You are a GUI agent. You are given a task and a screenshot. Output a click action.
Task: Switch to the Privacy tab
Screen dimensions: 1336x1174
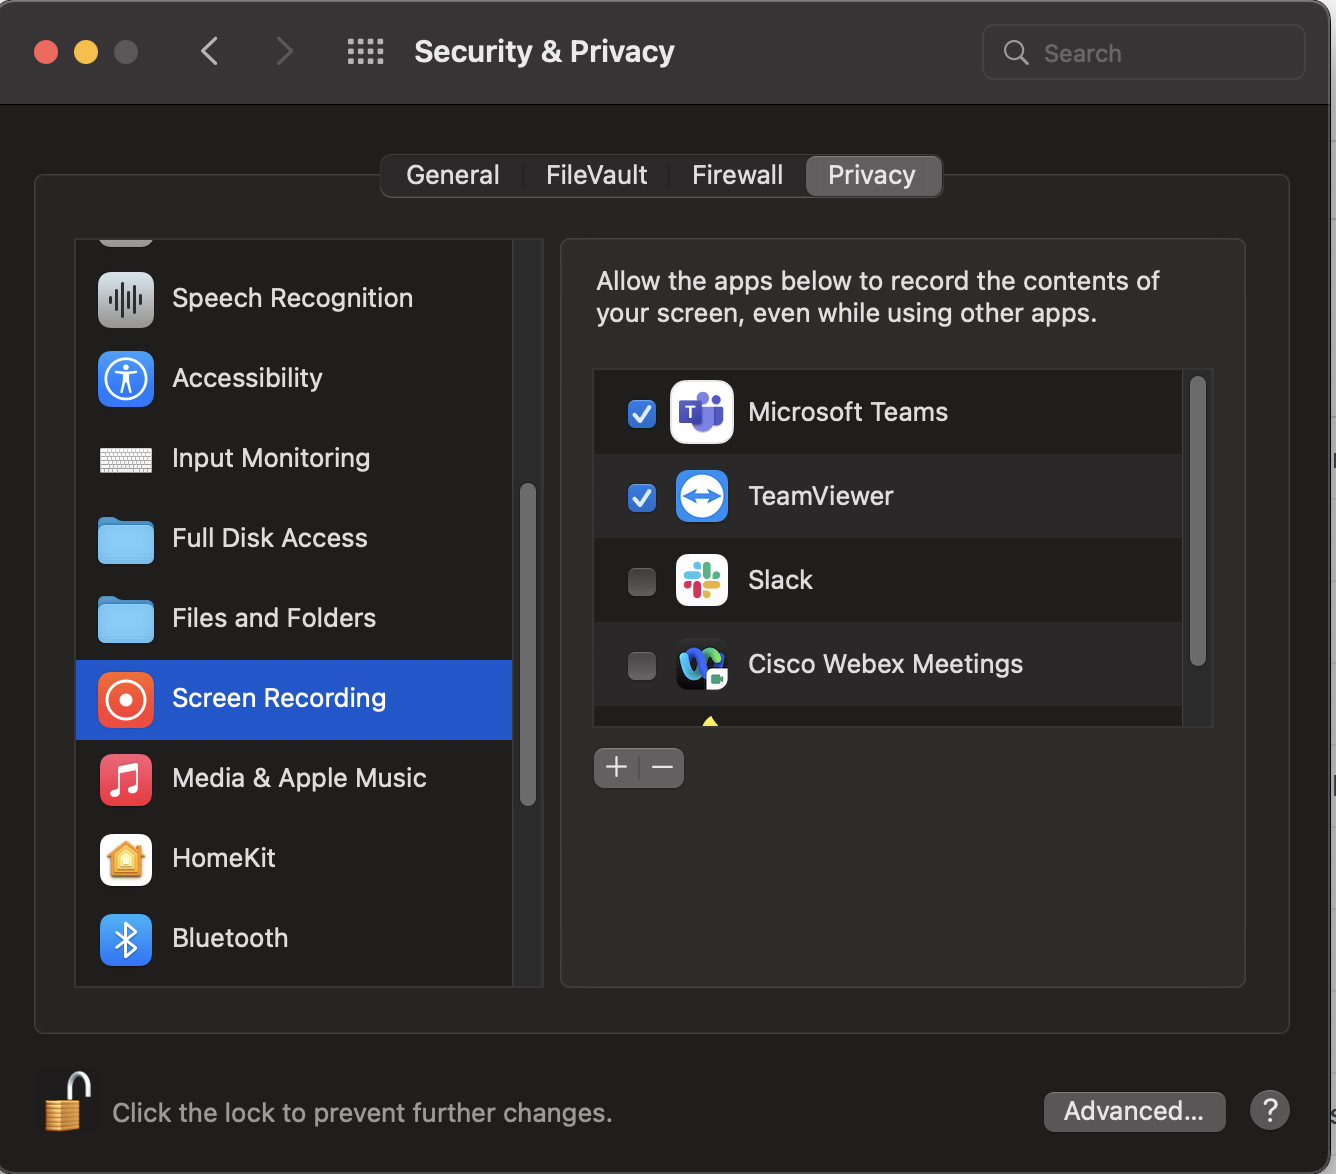point(872,175)
